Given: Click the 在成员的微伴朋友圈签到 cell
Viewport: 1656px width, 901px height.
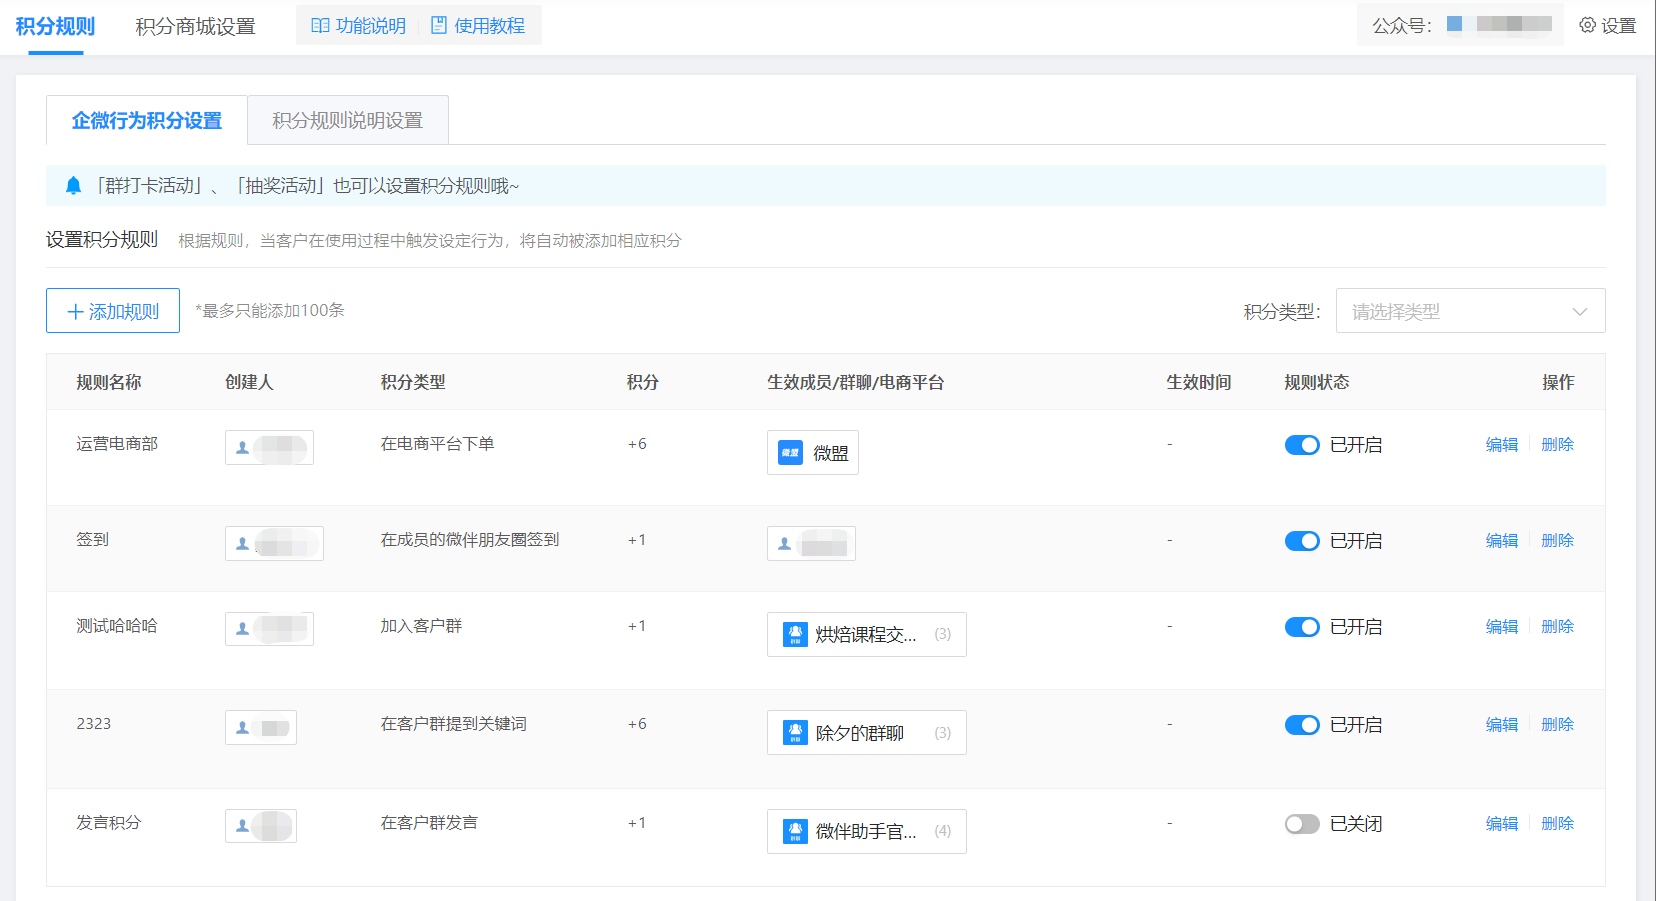Looking at the screenshot, I should coord(470,540).
